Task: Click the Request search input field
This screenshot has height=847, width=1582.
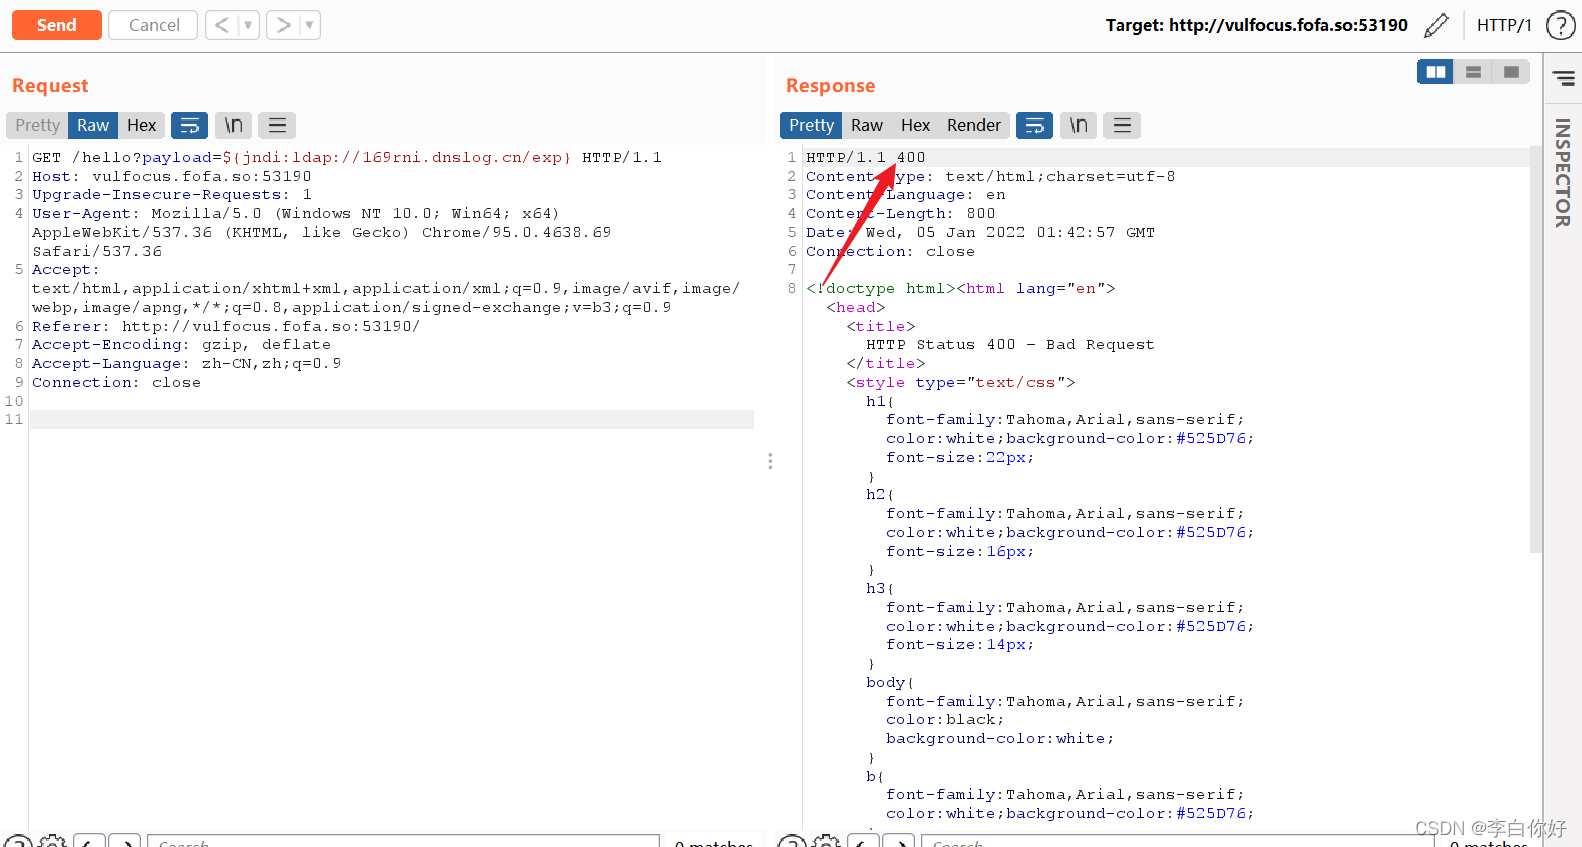Action: 403,841
